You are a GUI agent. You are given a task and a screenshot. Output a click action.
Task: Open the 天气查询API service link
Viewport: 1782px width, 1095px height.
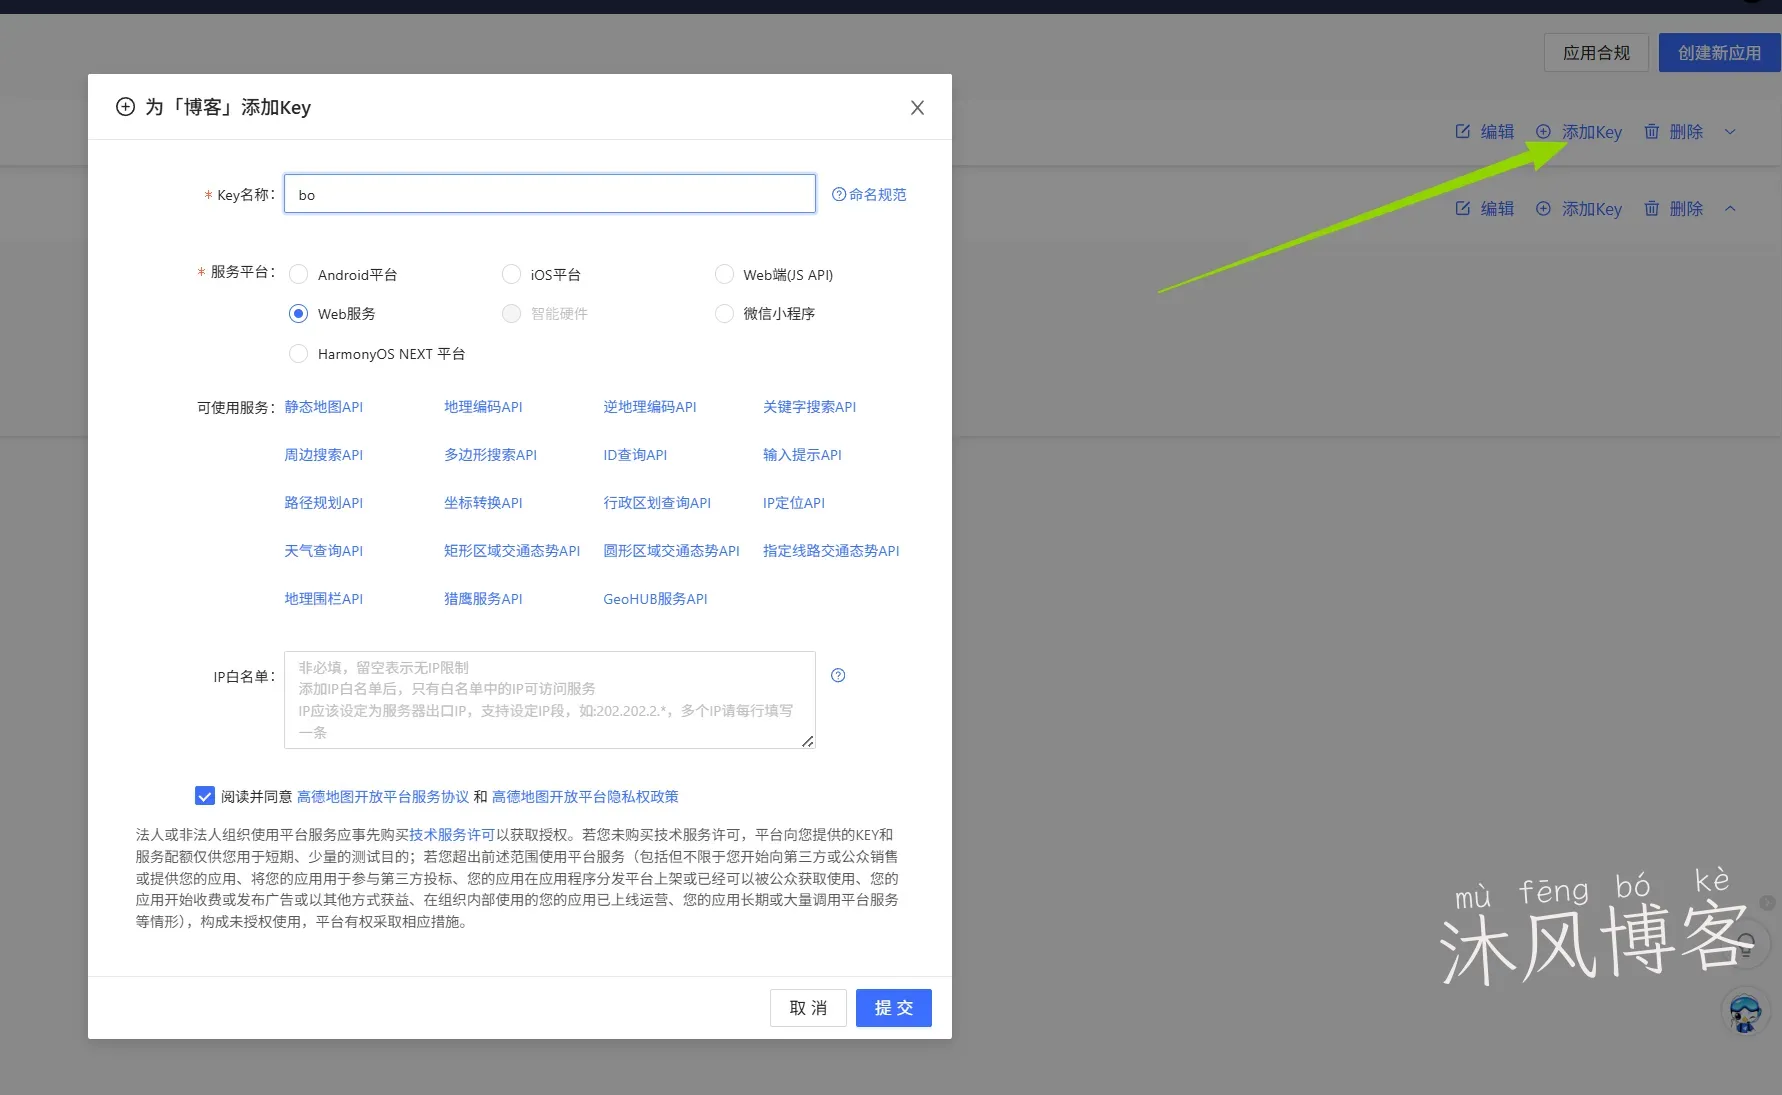tap(322, 550)
